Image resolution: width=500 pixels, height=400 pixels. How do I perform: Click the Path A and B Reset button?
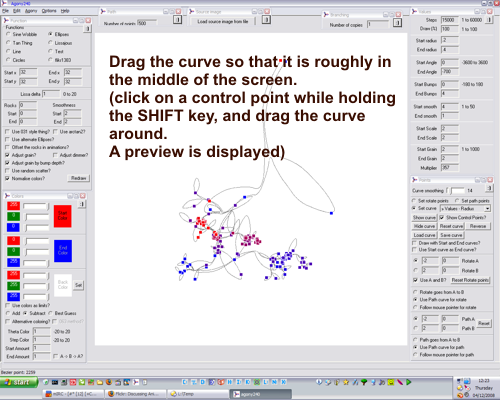[484, 323]
